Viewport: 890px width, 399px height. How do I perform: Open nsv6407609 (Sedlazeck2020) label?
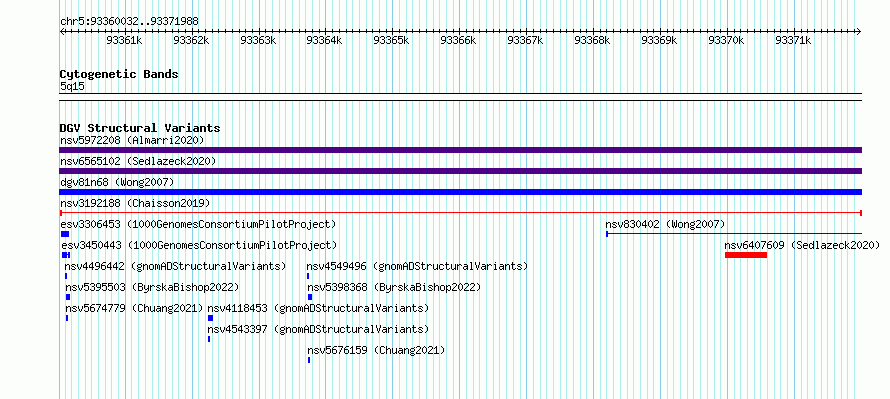pyautogui.click(x=802, y=245)
